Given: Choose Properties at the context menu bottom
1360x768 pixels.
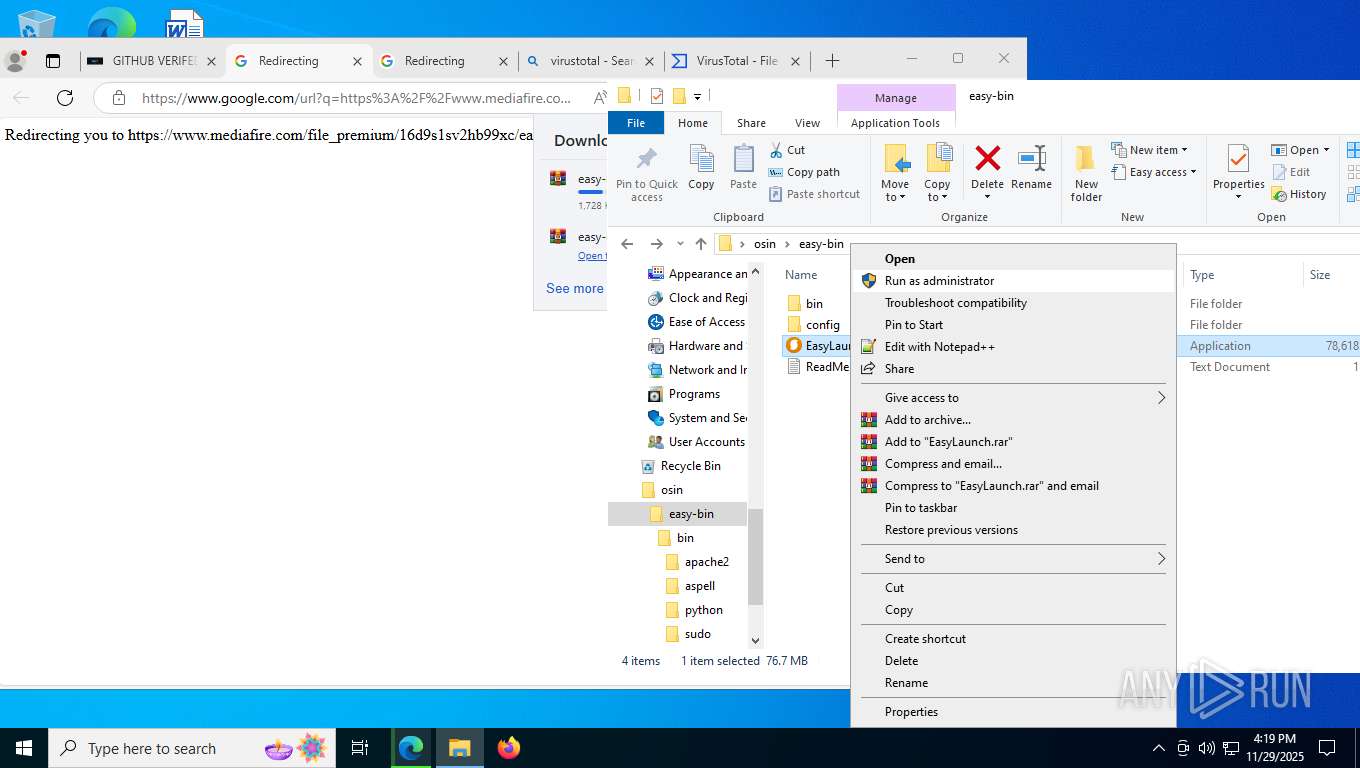Looking at the screenshot, I should (x=1013, y=712).
